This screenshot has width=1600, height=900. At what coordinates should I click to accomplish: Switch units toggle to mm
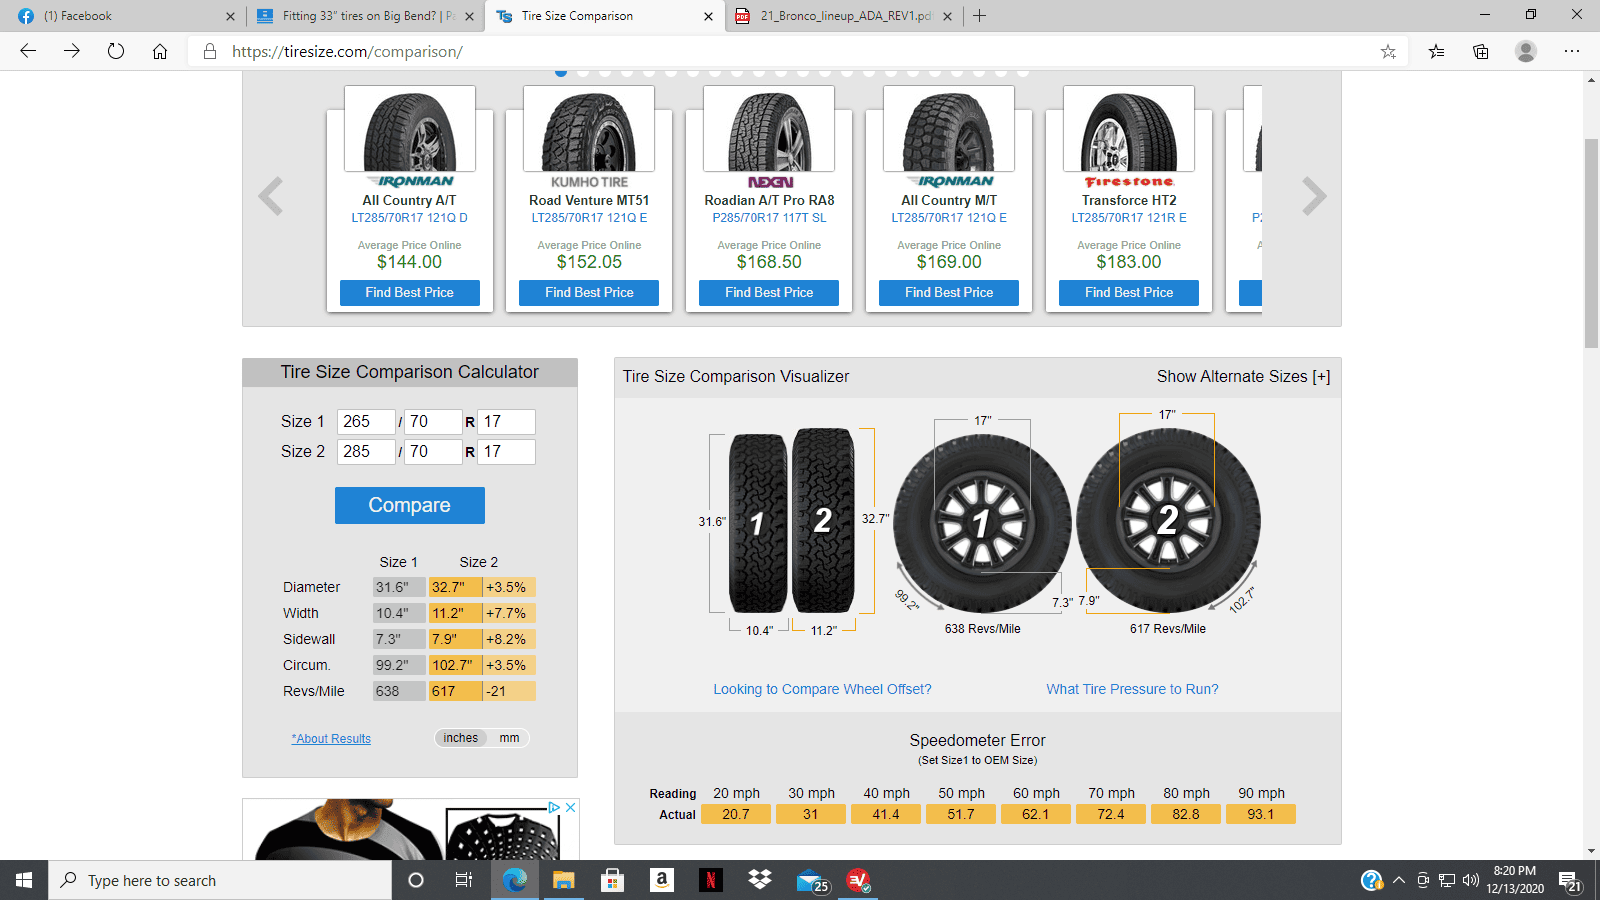tap(509, 738)
